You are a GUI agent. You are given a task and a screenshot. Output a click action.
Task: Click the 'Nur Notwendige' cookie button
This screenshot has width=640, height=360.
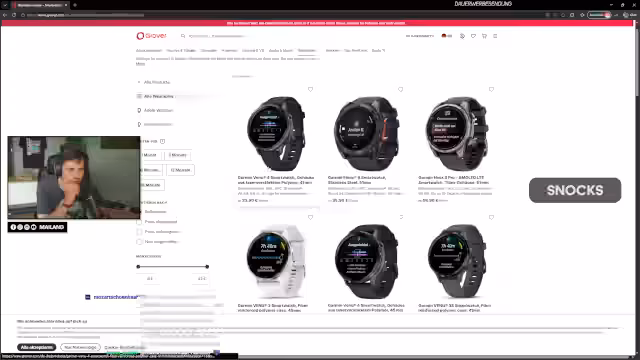click(80, 347)
